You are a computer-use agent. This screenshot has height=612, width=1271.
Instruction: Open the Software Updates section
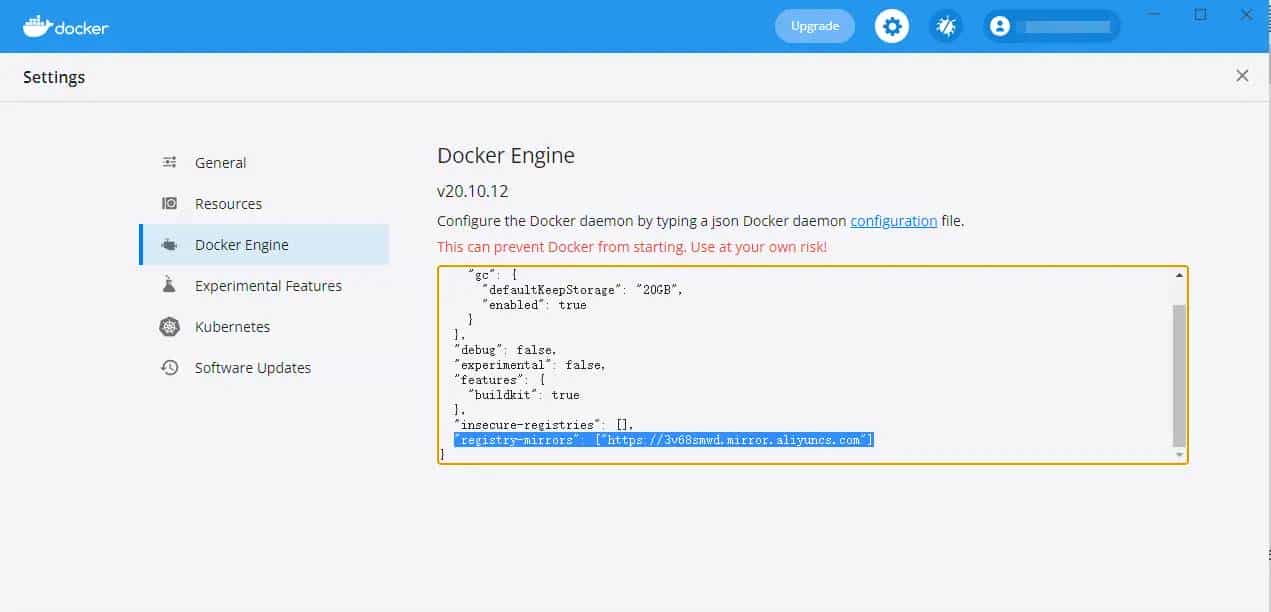[251, 367]
